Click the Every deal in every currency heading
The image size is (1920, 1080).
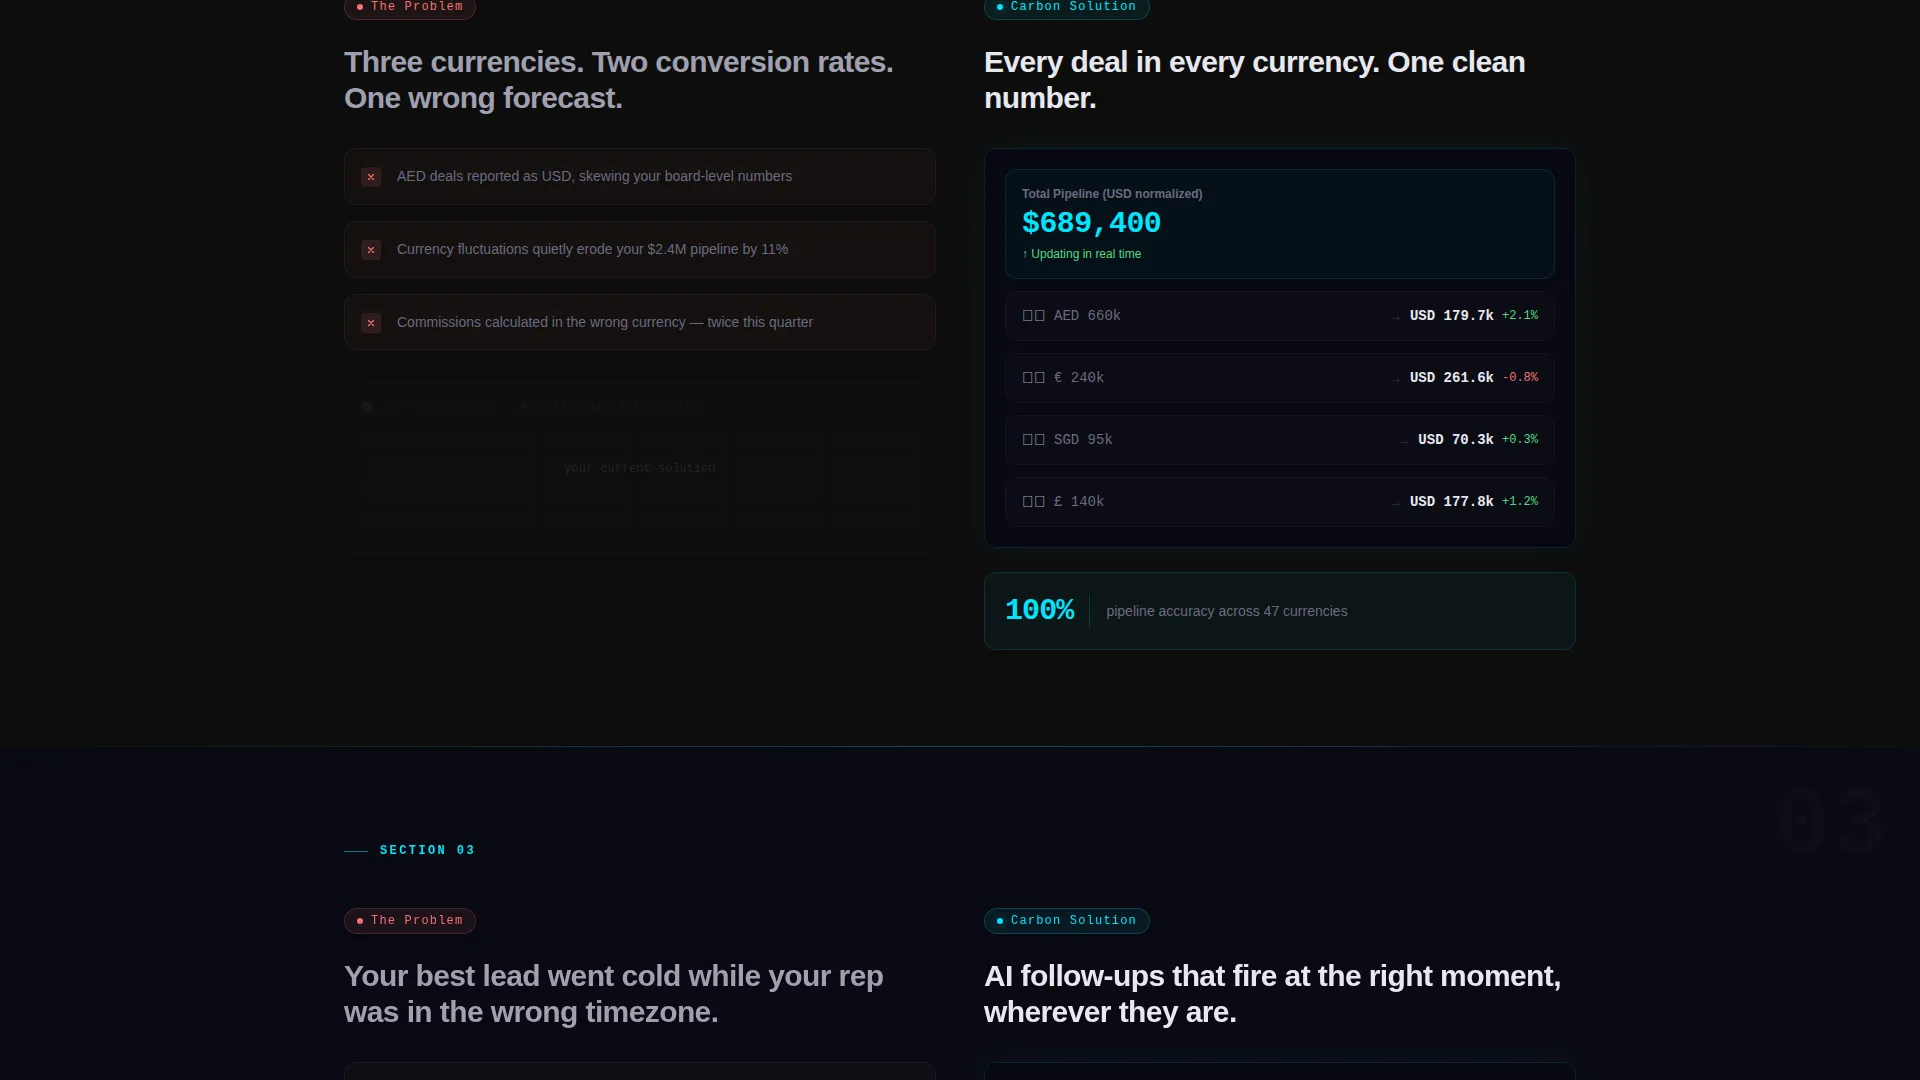click(x=1254, y=80)
